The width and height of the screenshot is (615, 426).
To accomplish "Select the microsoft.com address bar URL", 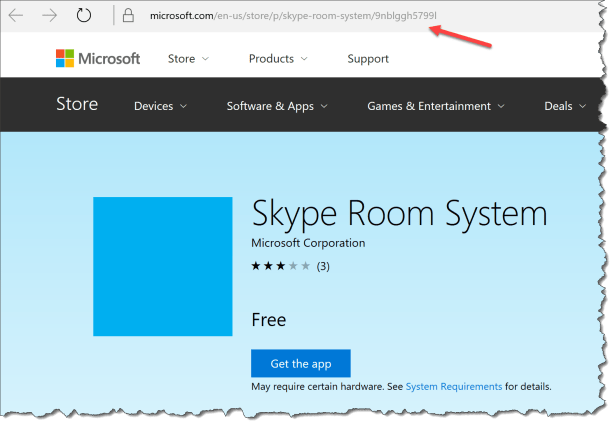I will pos(293,16).
